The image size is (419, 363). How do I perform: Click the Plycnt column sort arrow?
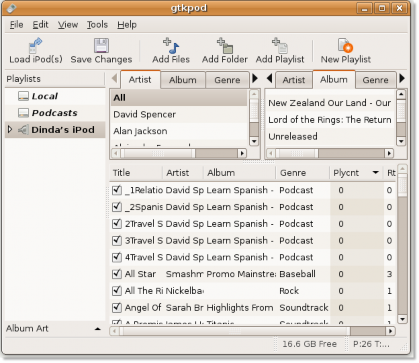pyautogui.click(x=376, y=173)
